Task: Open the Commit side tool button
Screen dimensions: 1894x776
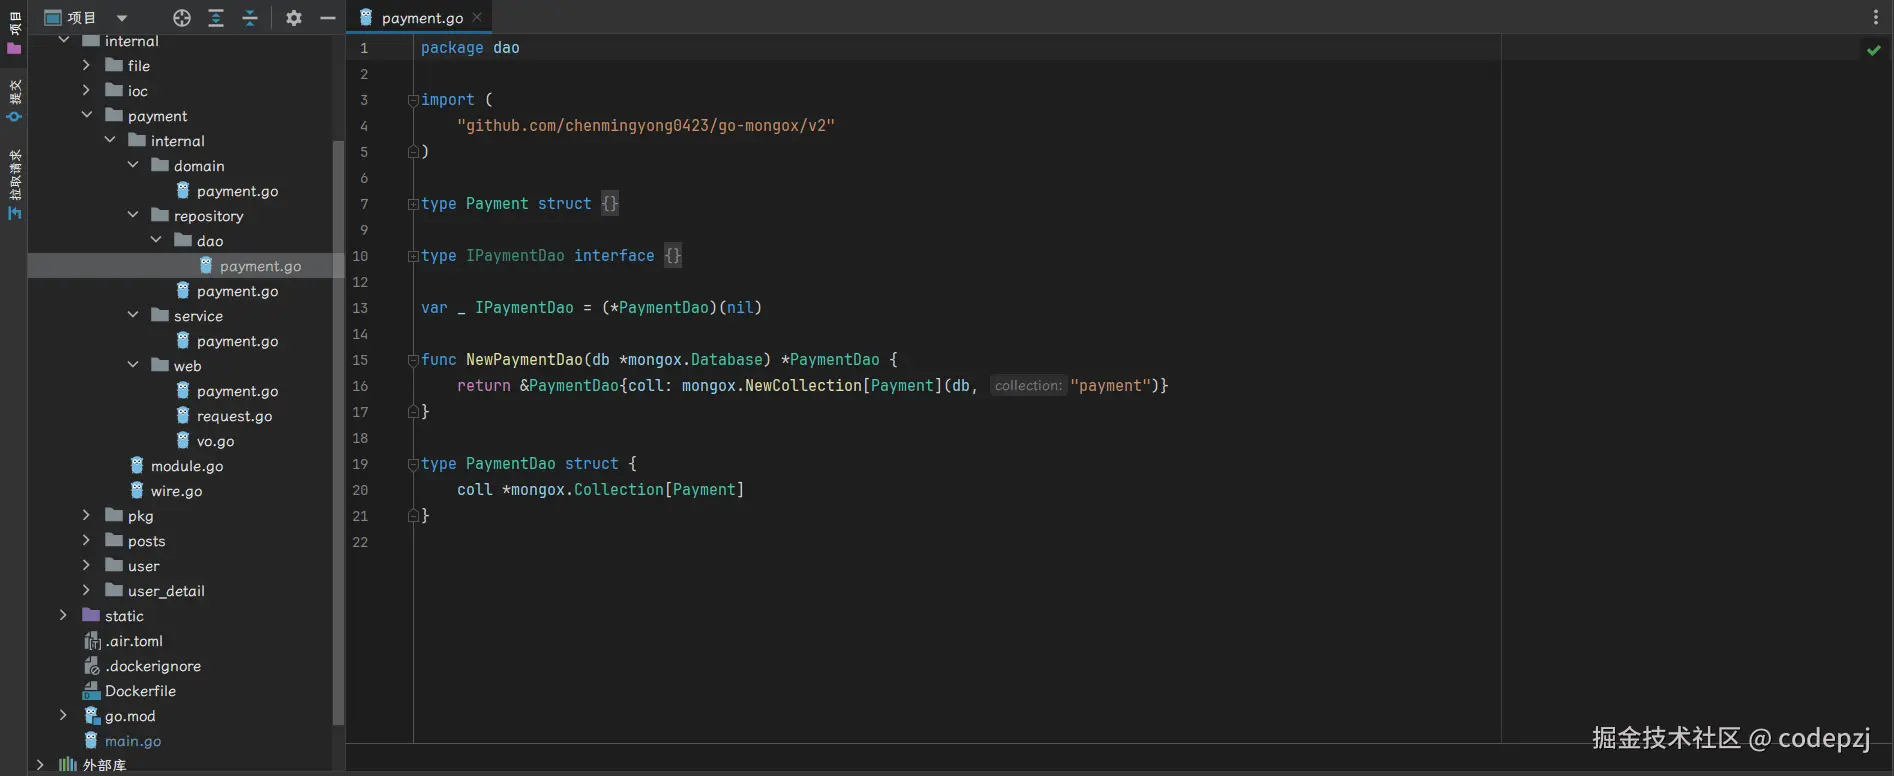Action: point(14,100)
